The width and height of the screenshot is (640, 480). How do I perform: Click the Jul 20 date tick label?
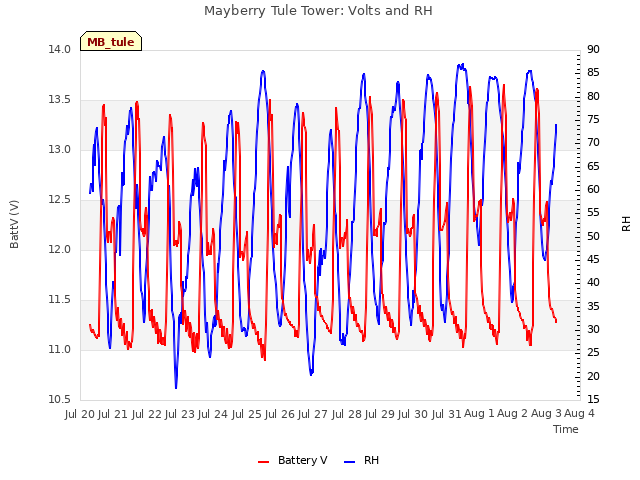(80, 414)
